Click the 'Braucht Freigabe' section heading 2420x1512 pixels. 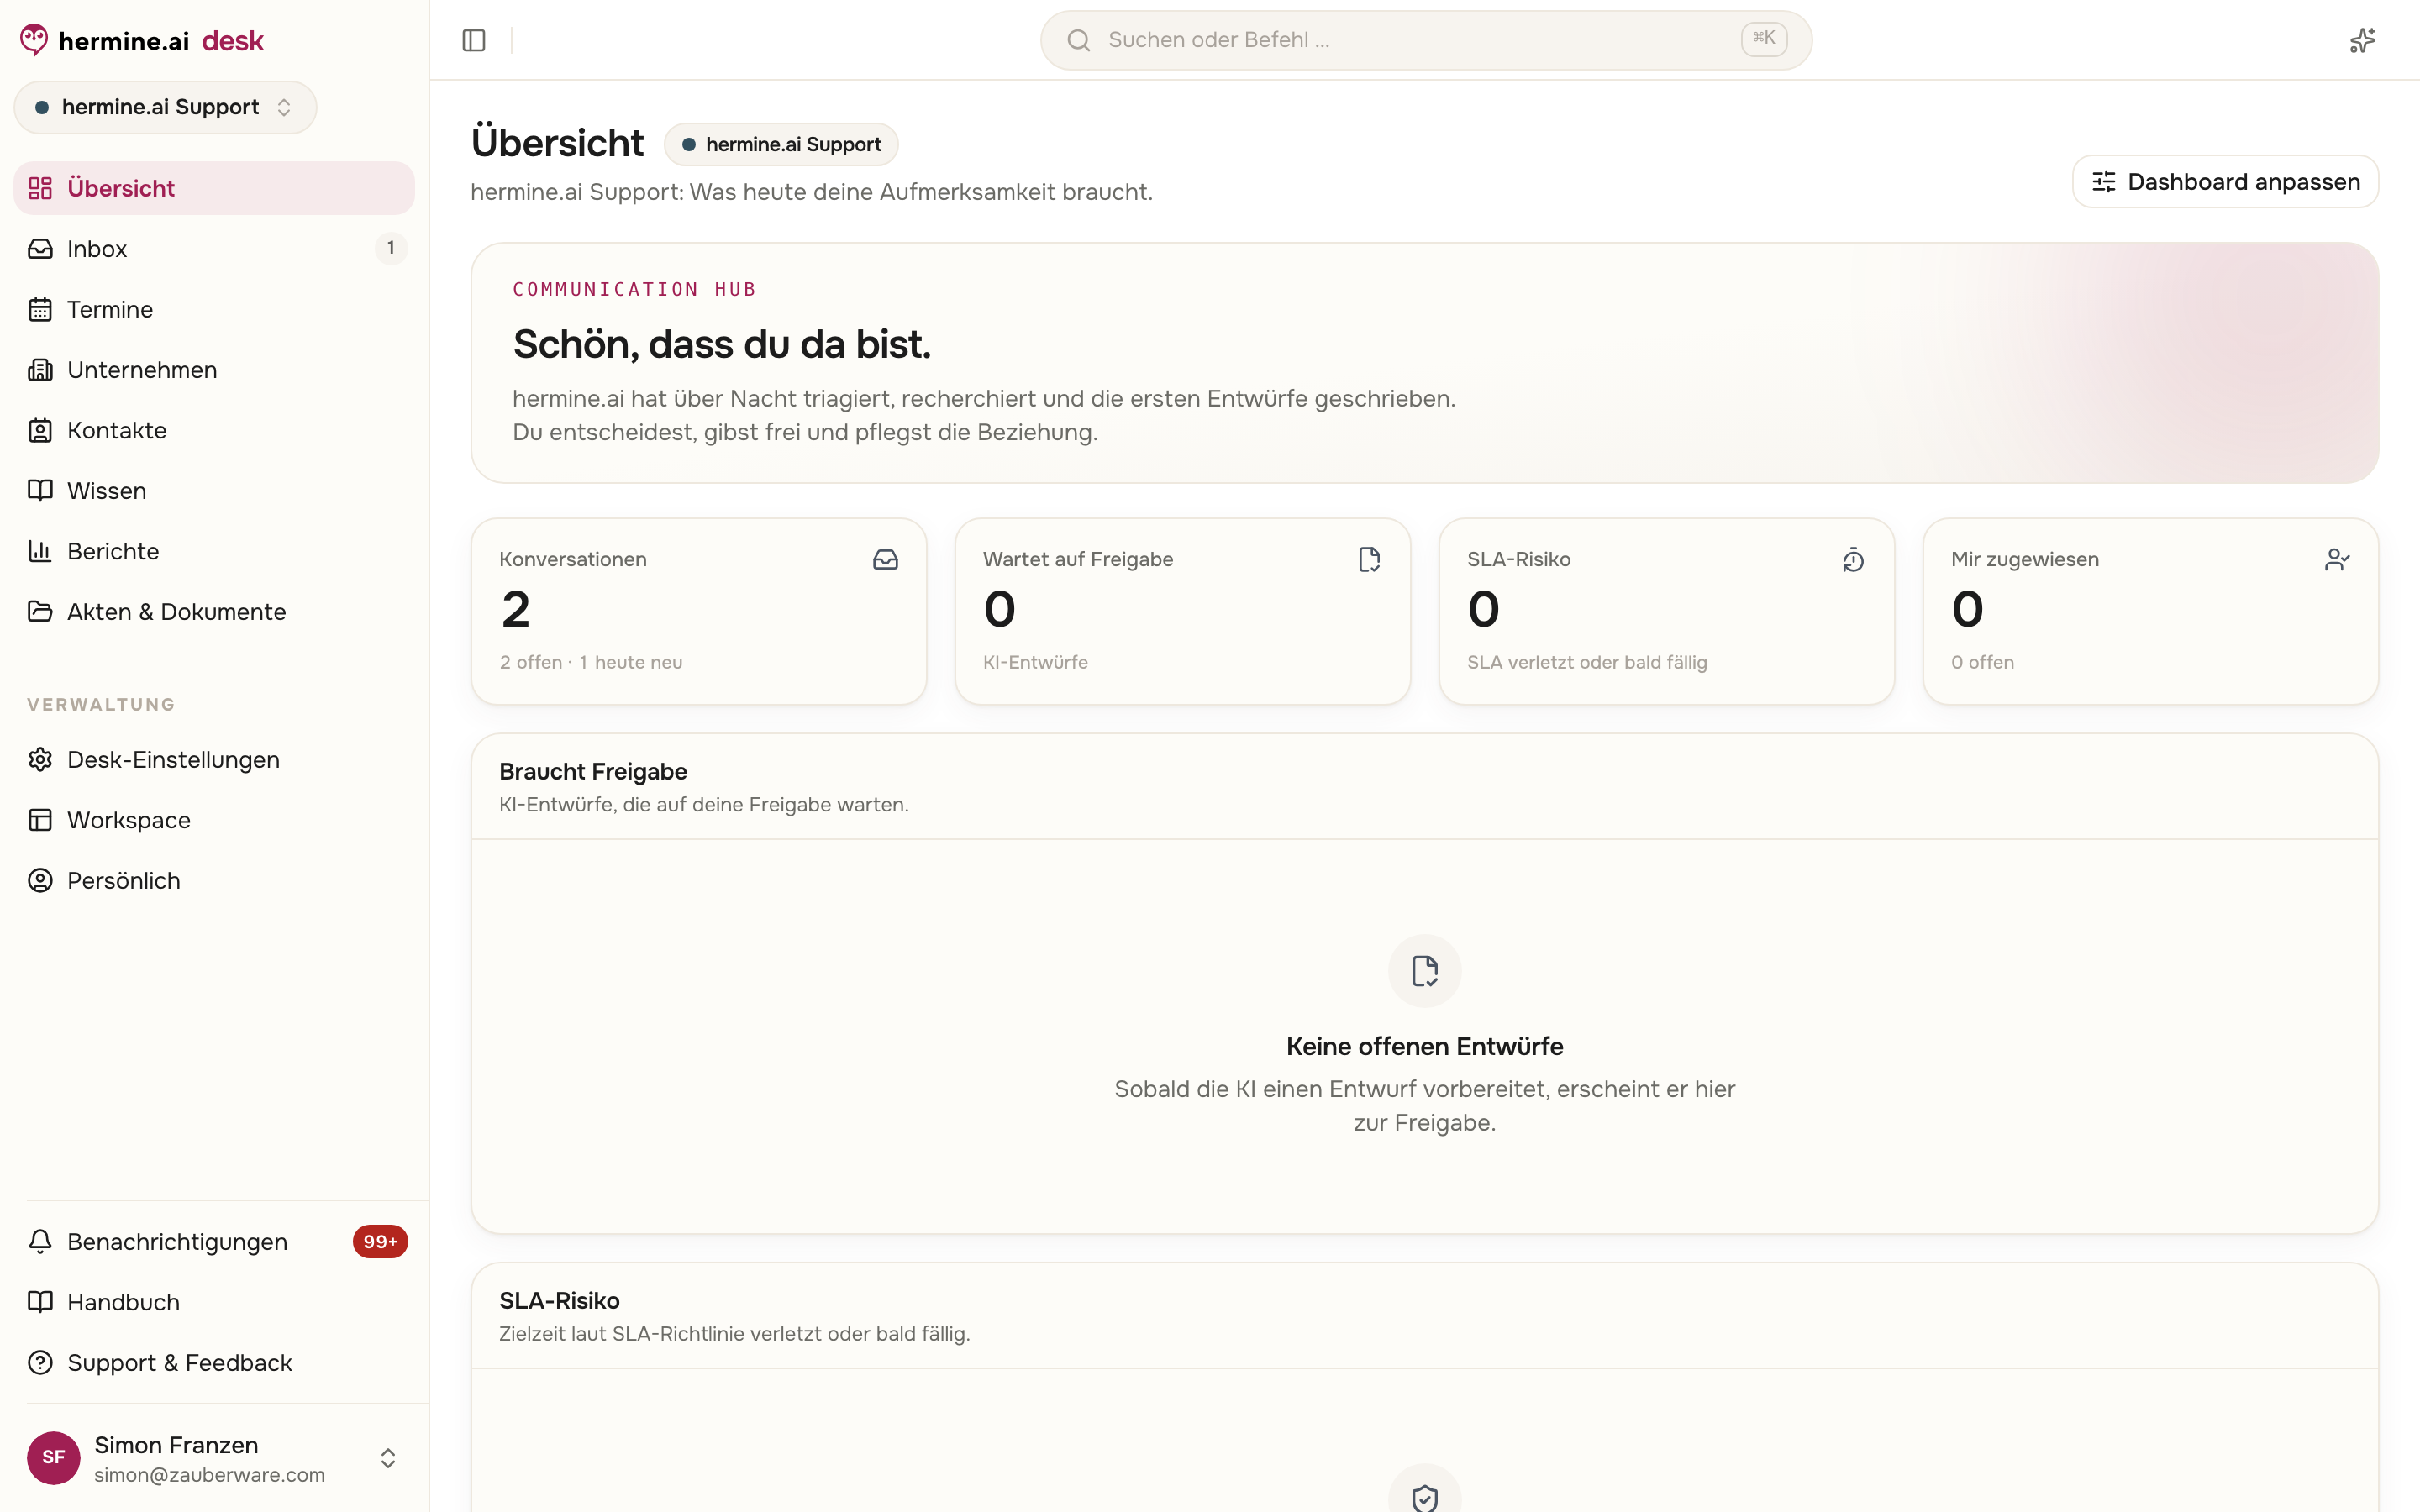593,772
